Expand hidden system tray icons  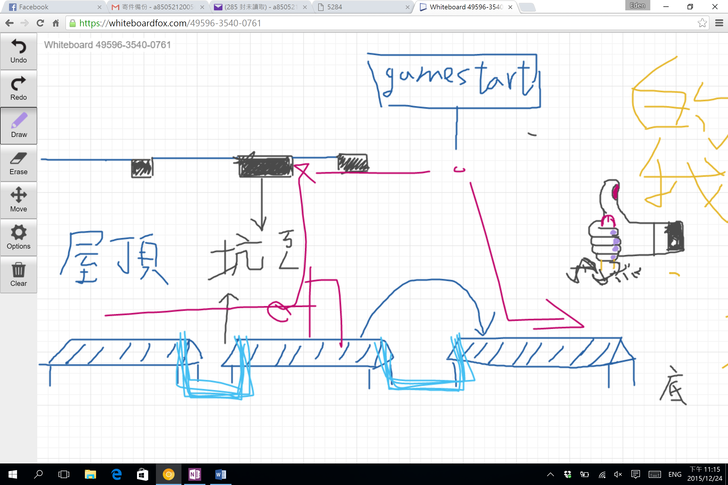551,474
